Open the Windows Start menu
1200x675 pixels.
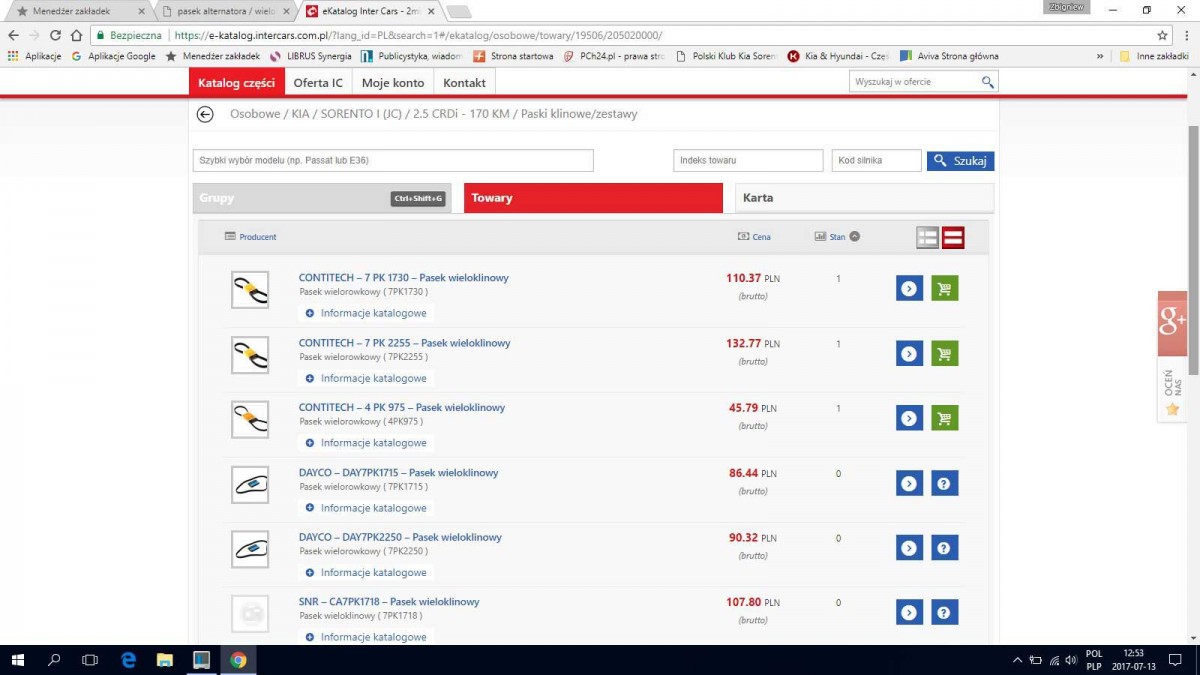point(18,660)
